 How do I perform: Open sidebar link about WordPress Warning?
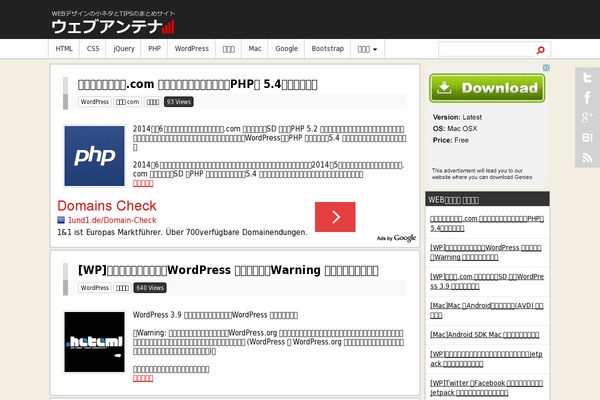tap(486, 252)
